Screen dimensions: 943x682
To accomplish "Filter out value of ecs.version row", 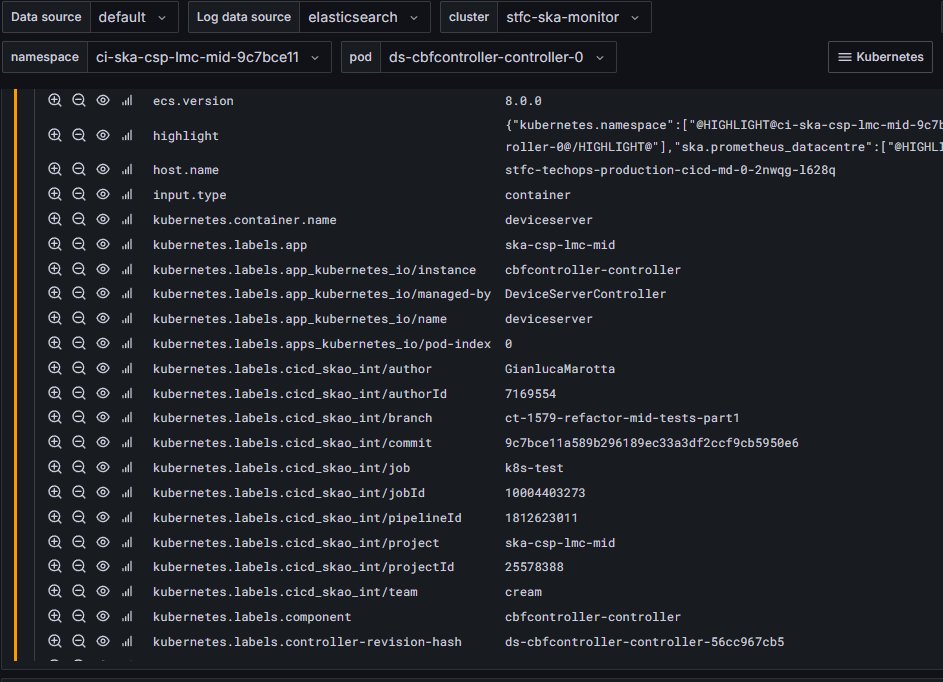I will pyautogui.click(x=79, y=100).
